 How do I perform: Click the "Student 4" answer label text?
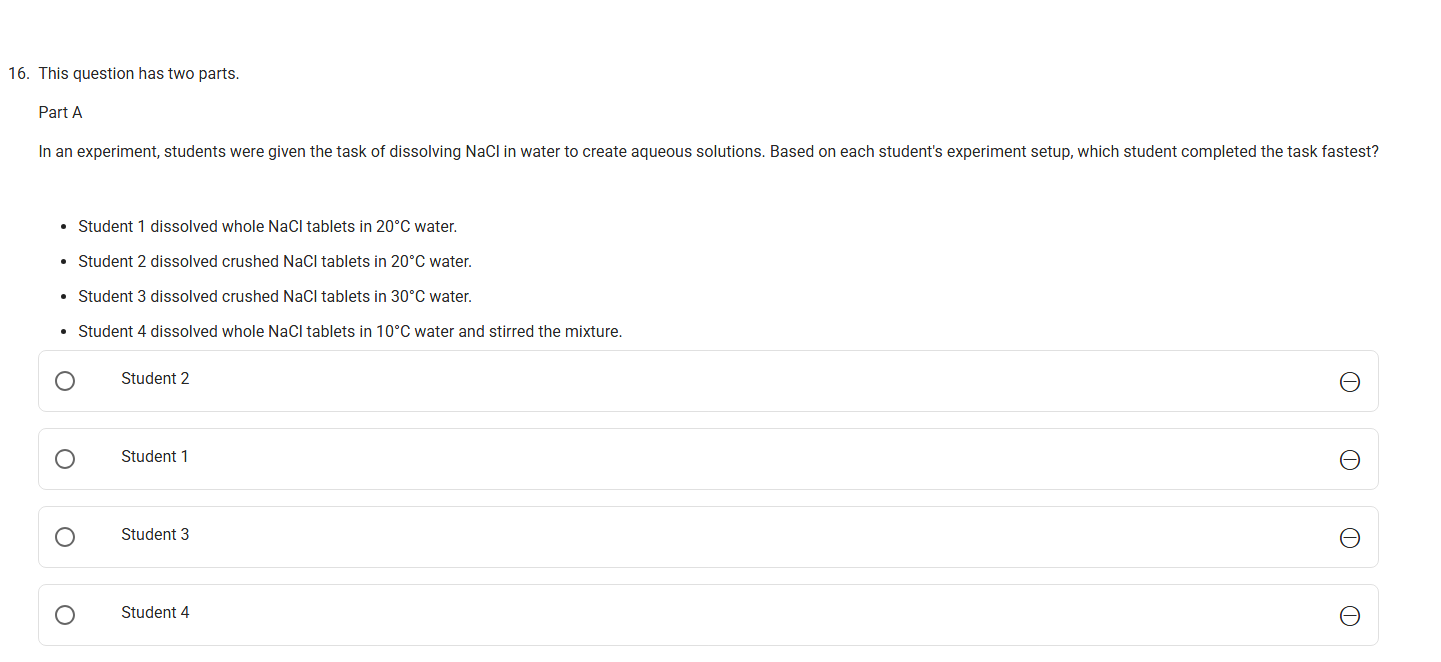pyautogui.click(x=155, y=613)
